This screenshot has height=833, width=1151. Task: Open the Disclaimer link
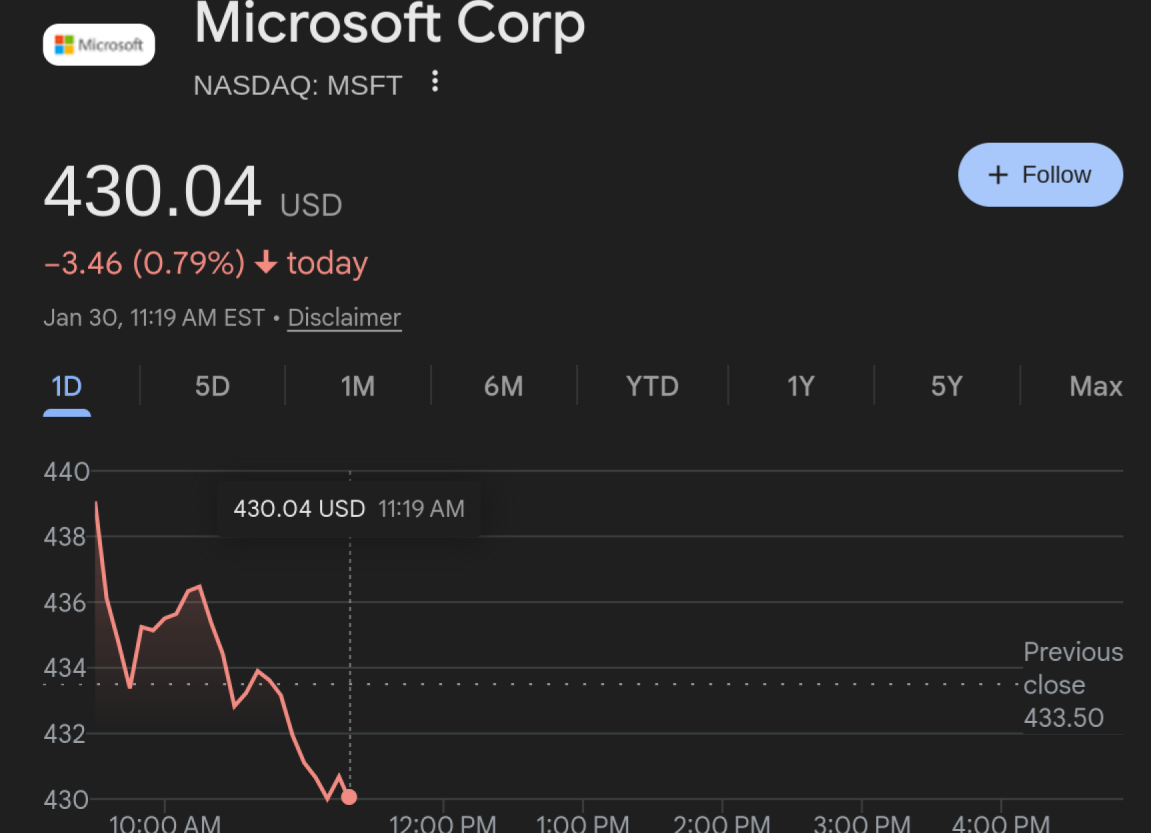pos(344,318)
